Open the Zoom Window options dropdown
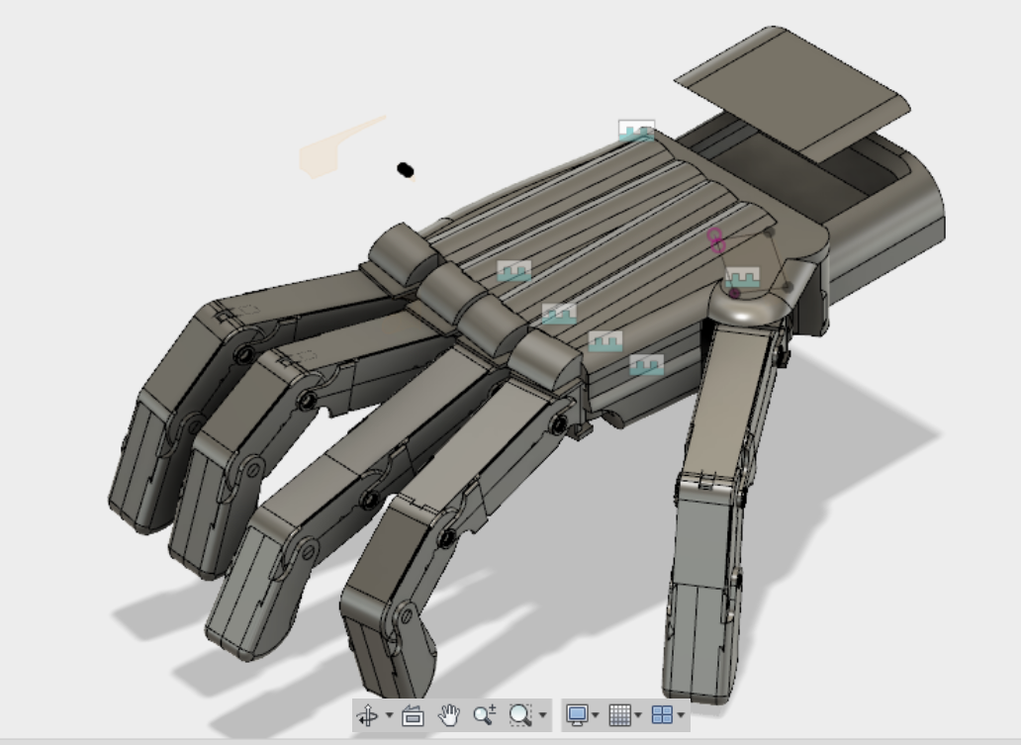 (542, 715)
